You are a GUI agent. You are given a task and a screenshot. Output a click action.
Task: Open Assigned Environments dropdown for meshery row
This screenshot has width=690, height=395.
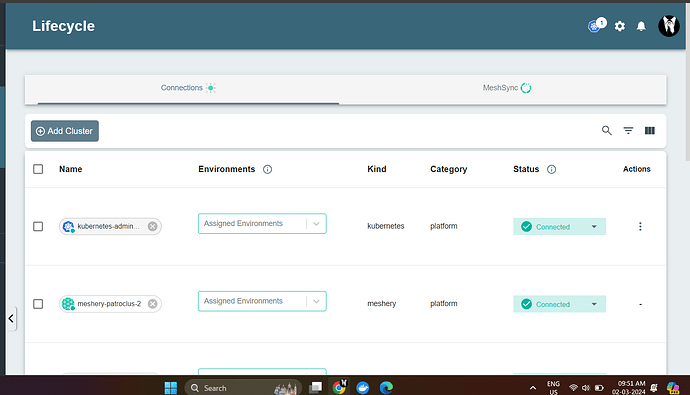pos(262,301)
